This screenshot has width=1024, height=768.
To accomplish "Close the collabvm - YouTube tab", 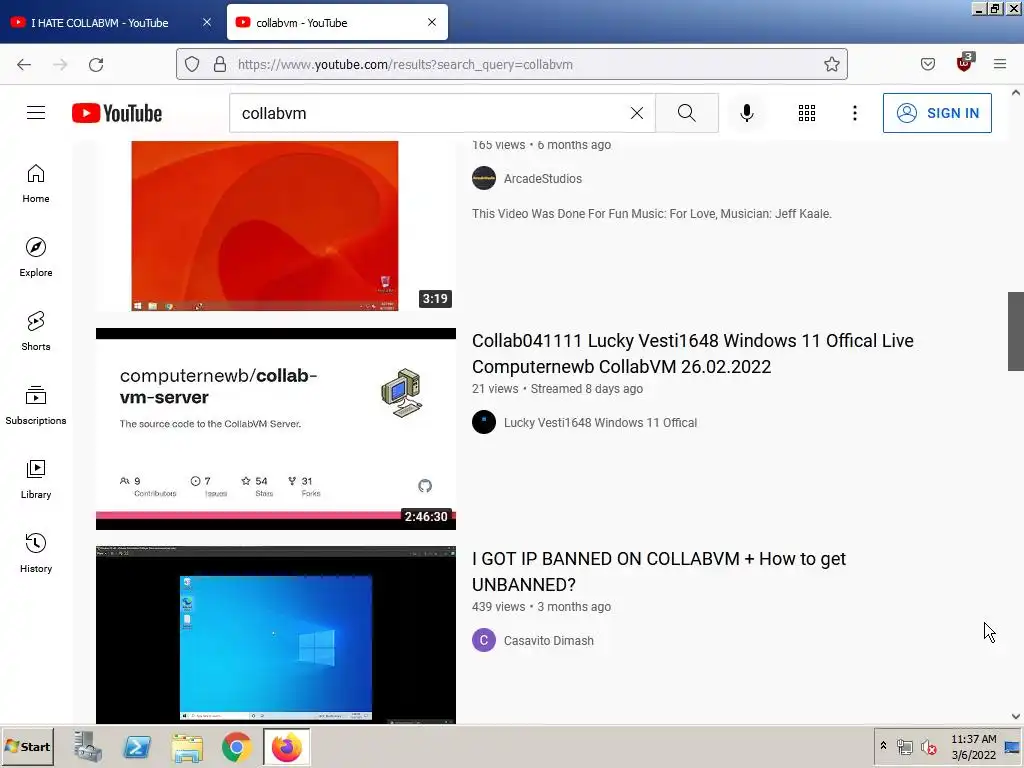I will (x=432, y=22).
